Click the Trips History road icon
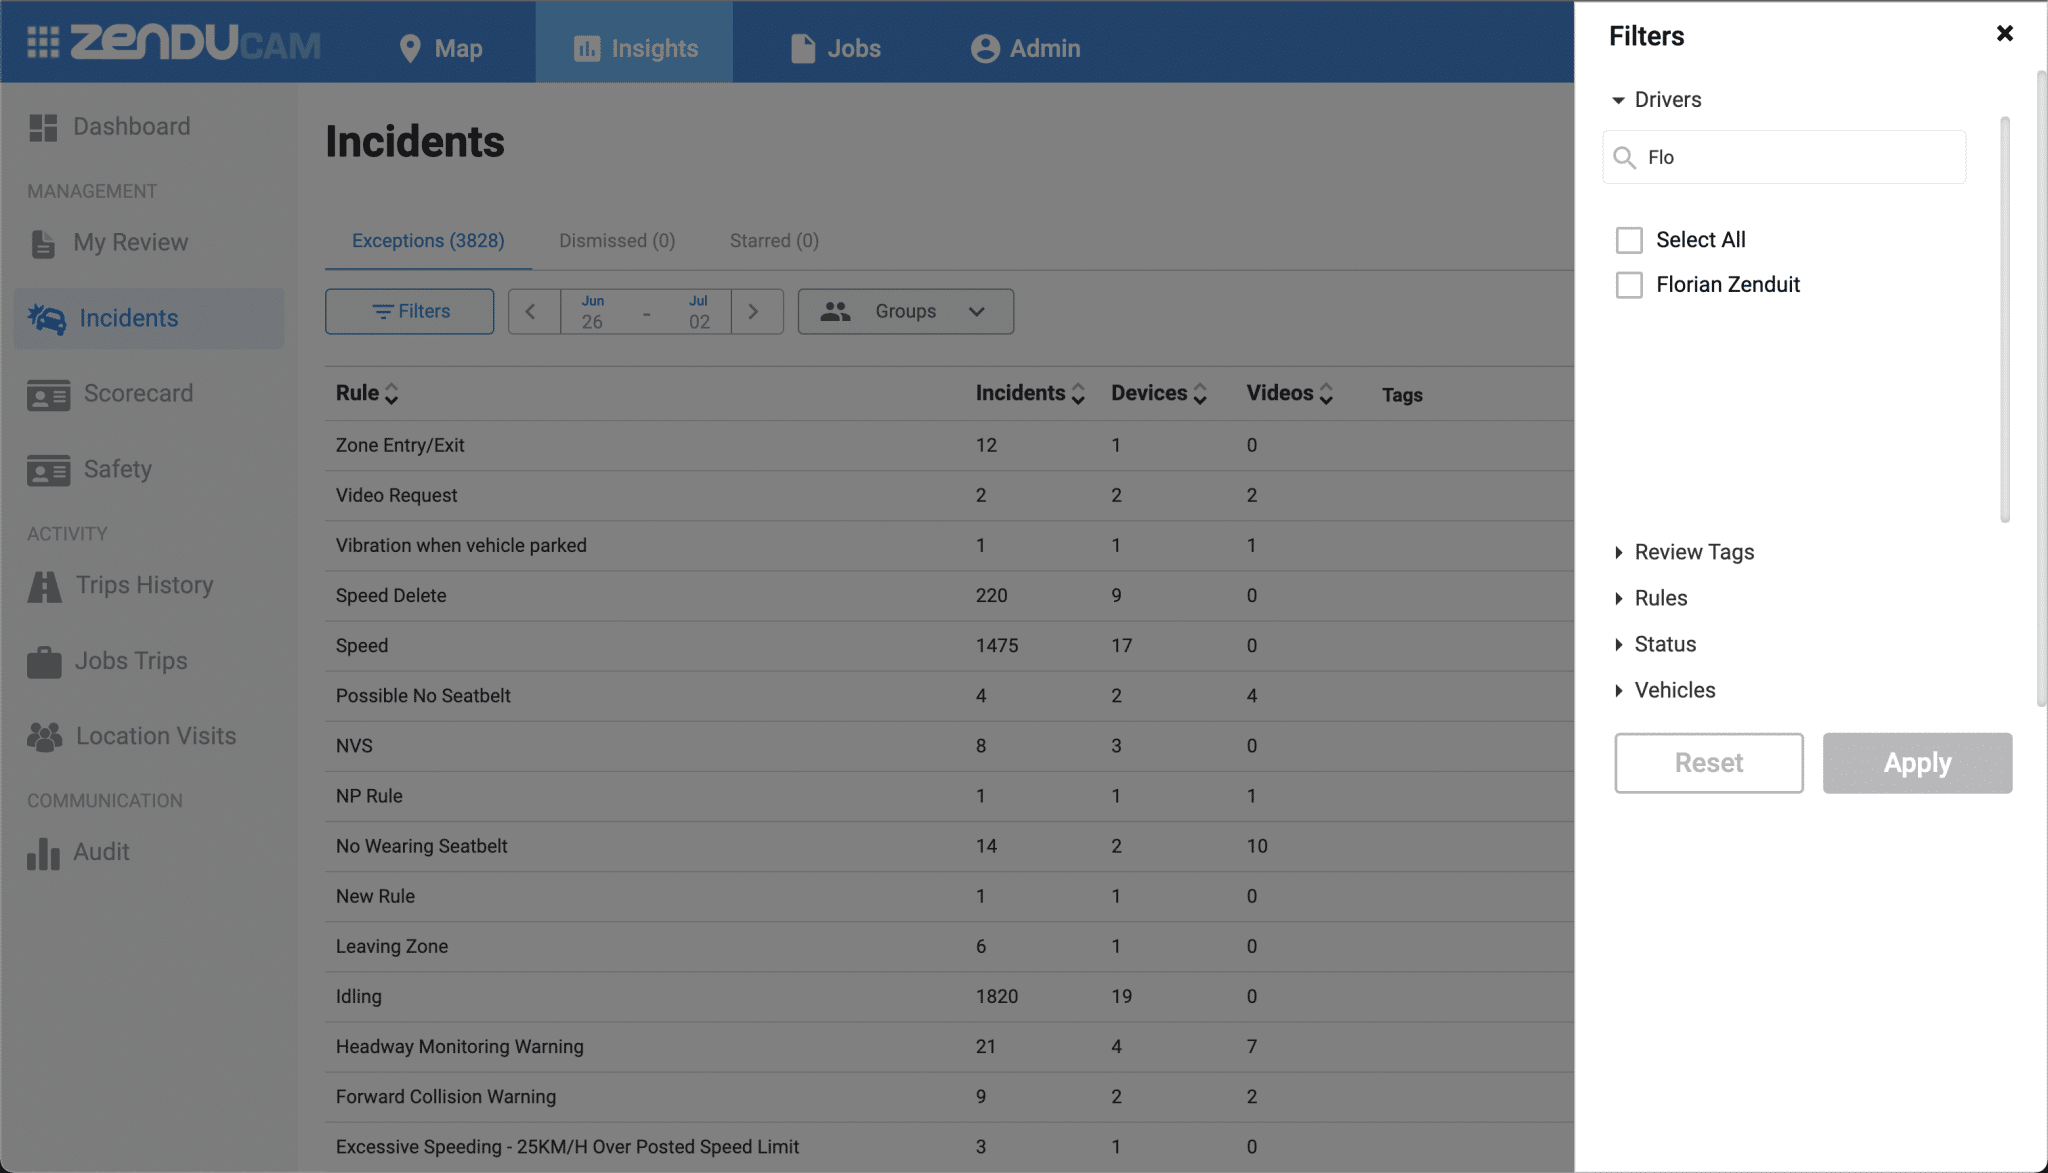Viewport: 2048px width, 1173px height. [x=44, y=586]
